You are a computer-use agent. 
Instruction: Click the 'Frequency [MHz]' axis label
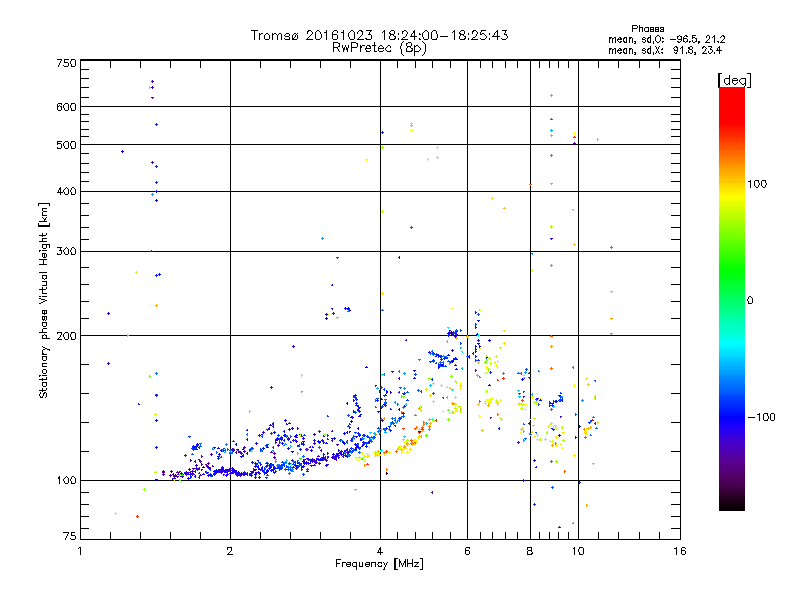click(x=379, y=564)
